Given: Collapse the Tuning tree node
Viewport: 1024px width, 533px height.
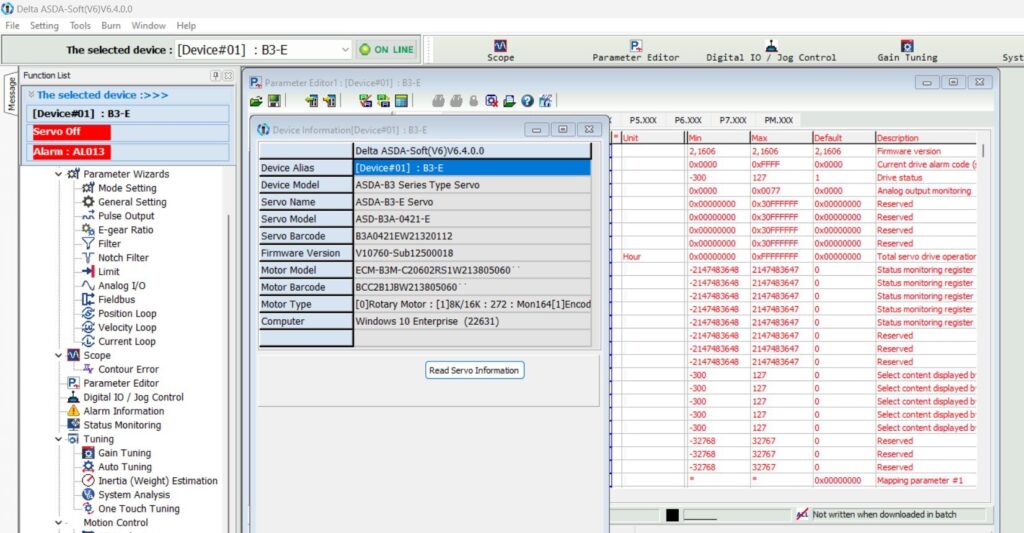Looking at the screenshot, I should click(x=58, y=439).
